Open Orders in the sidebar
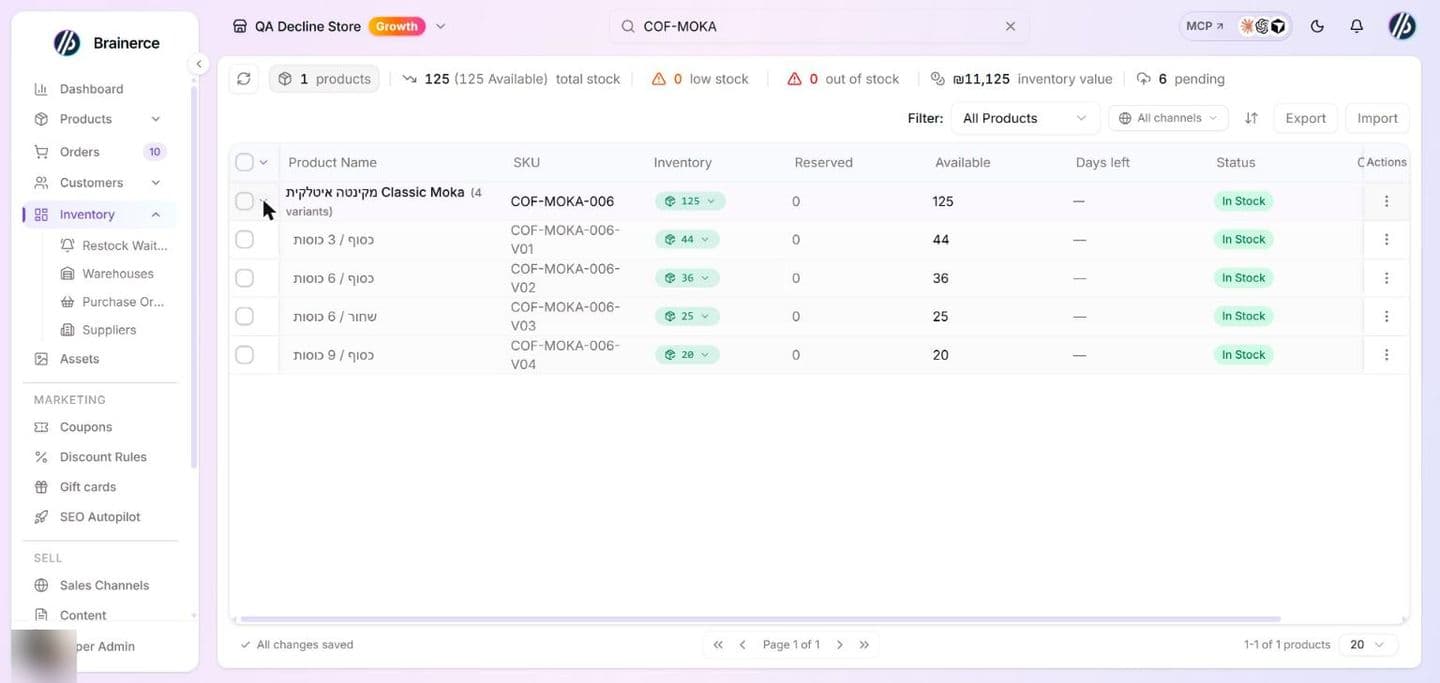 pyautogui.click(x=80, y=152)
